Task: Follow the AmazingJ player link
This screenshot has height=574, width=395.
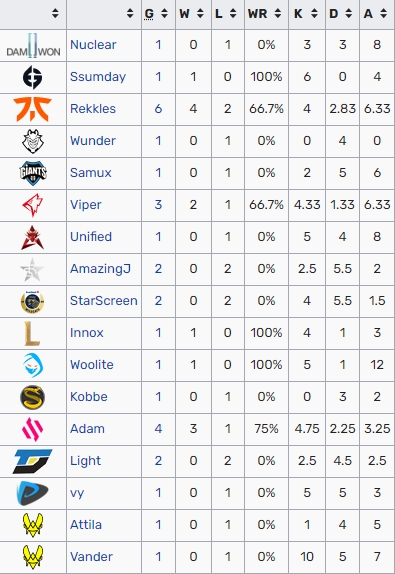Action: 100,269
